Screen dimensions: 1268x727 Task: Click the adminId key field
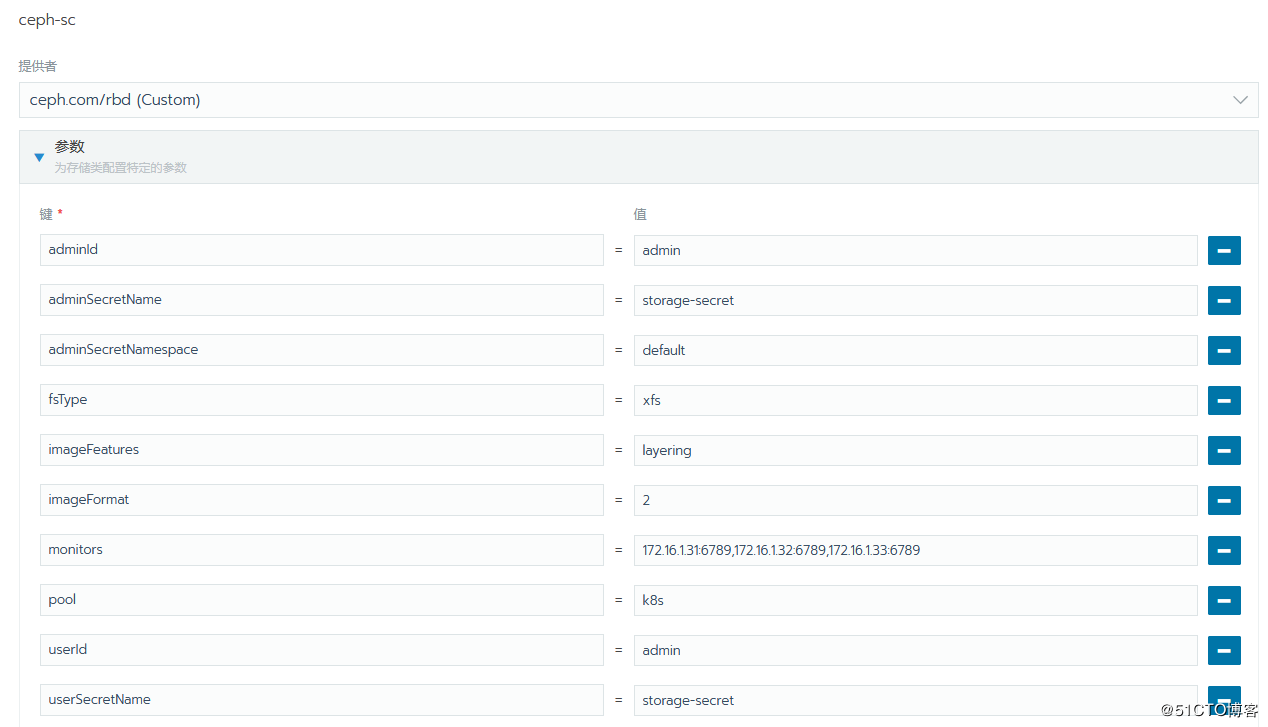321,250
